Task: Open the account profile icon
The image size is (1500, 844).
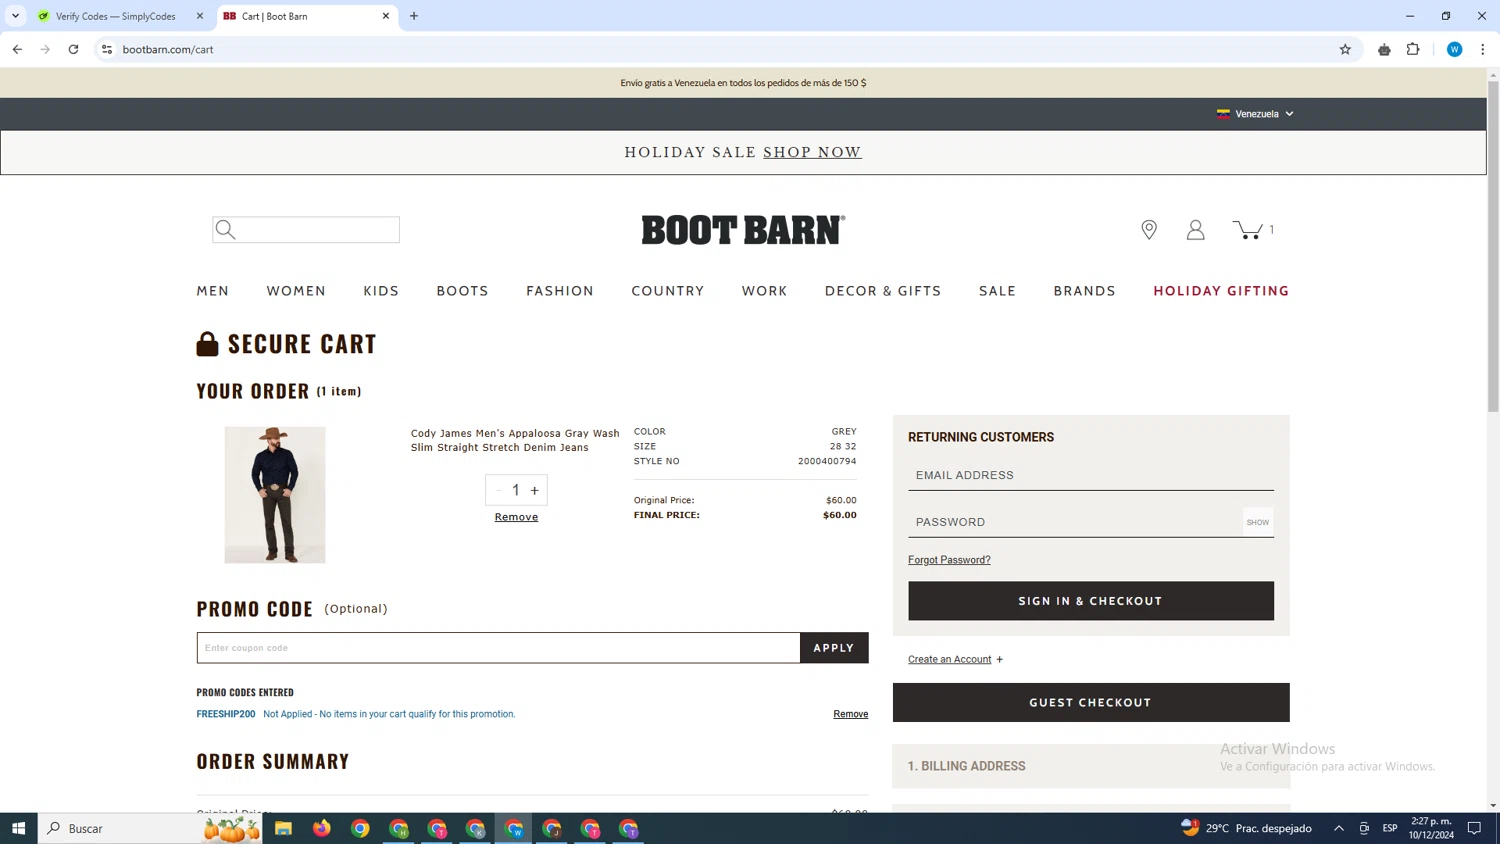Action: click(x=1195, y=230)
